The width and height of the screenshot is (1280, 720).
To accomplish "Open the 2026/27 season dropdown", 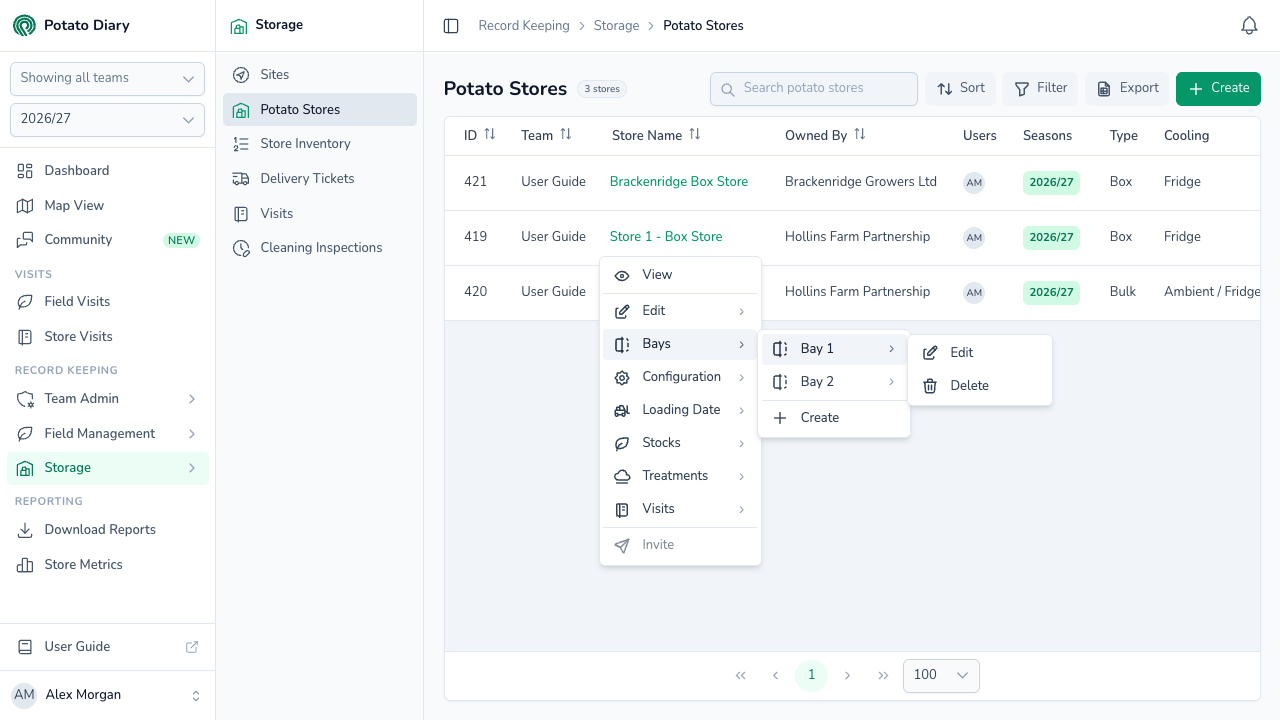I will click(107, 119).
